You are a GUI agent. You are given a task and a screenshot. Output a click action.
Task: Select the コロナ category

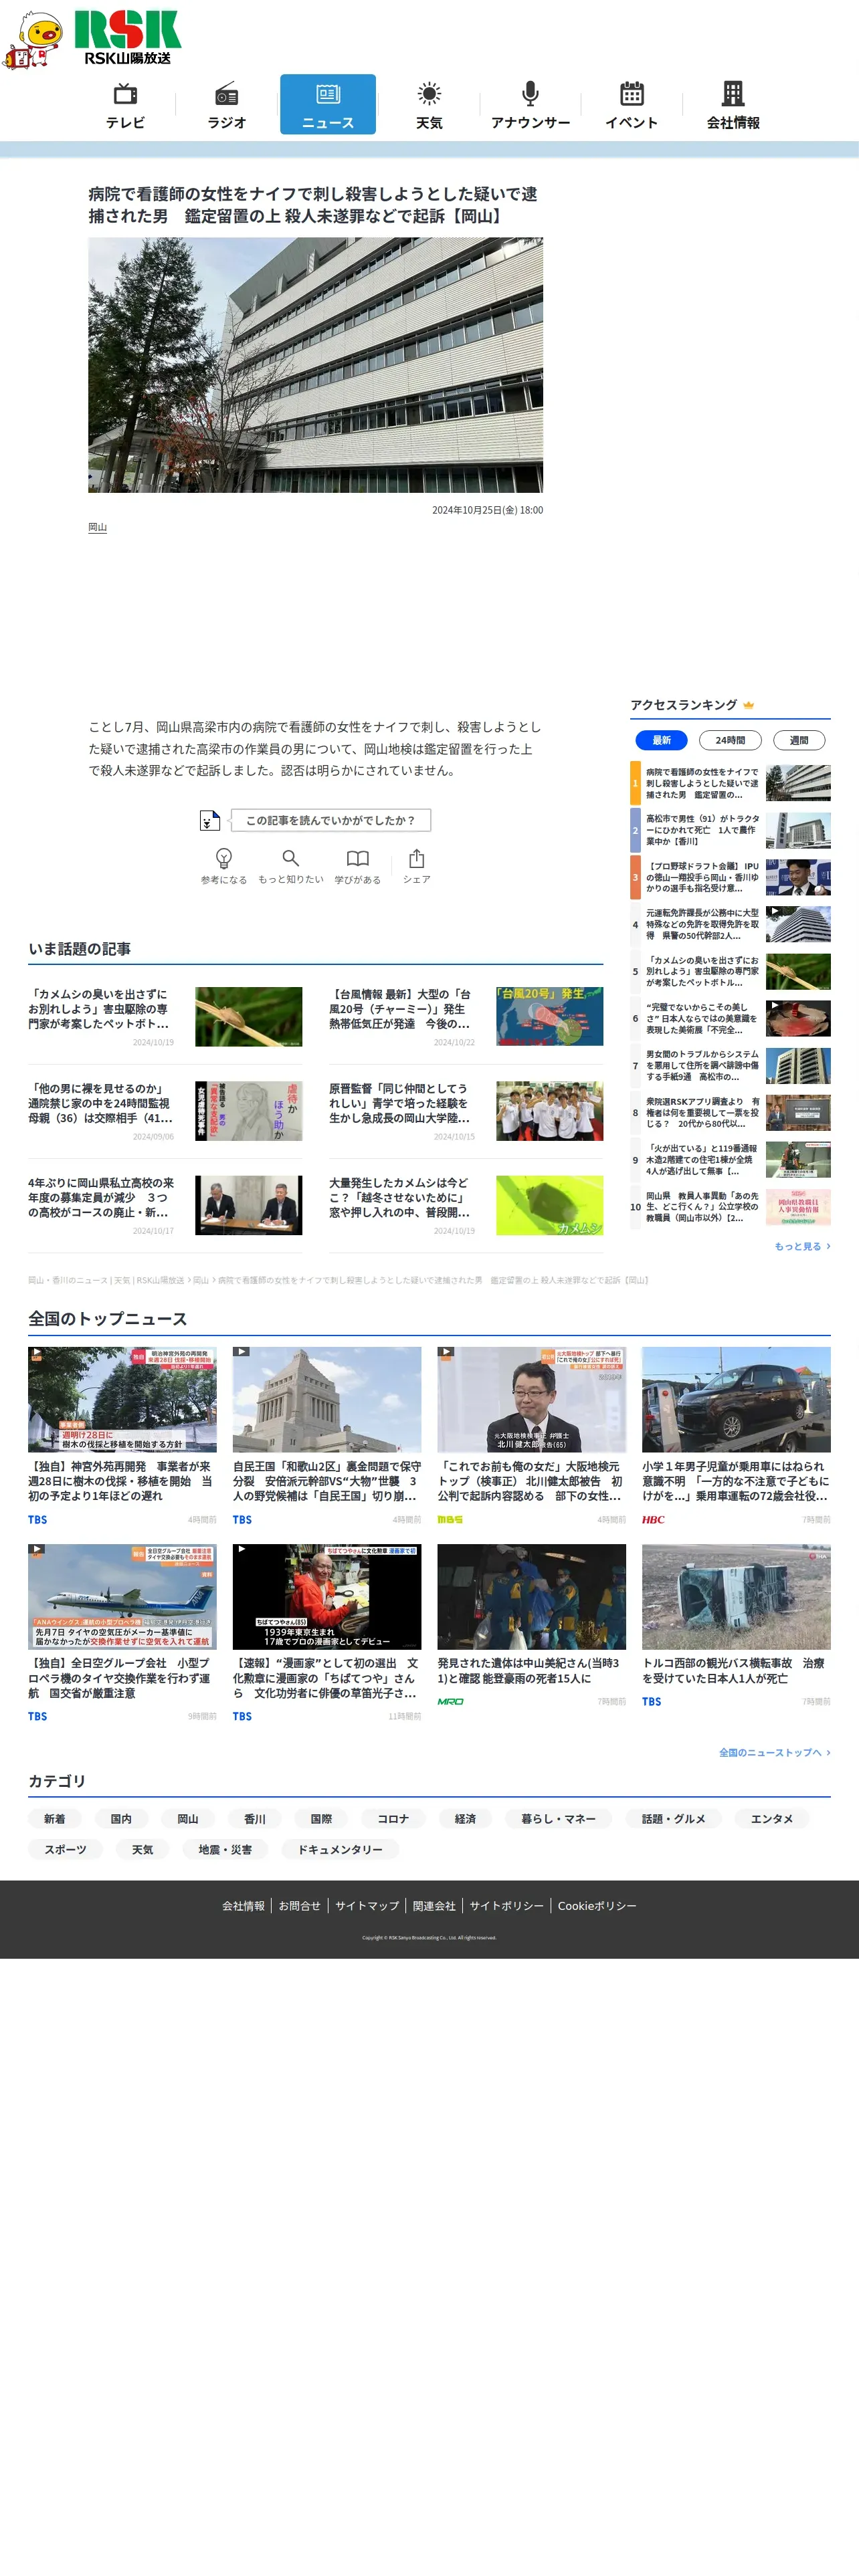[x=393, y=1818]
